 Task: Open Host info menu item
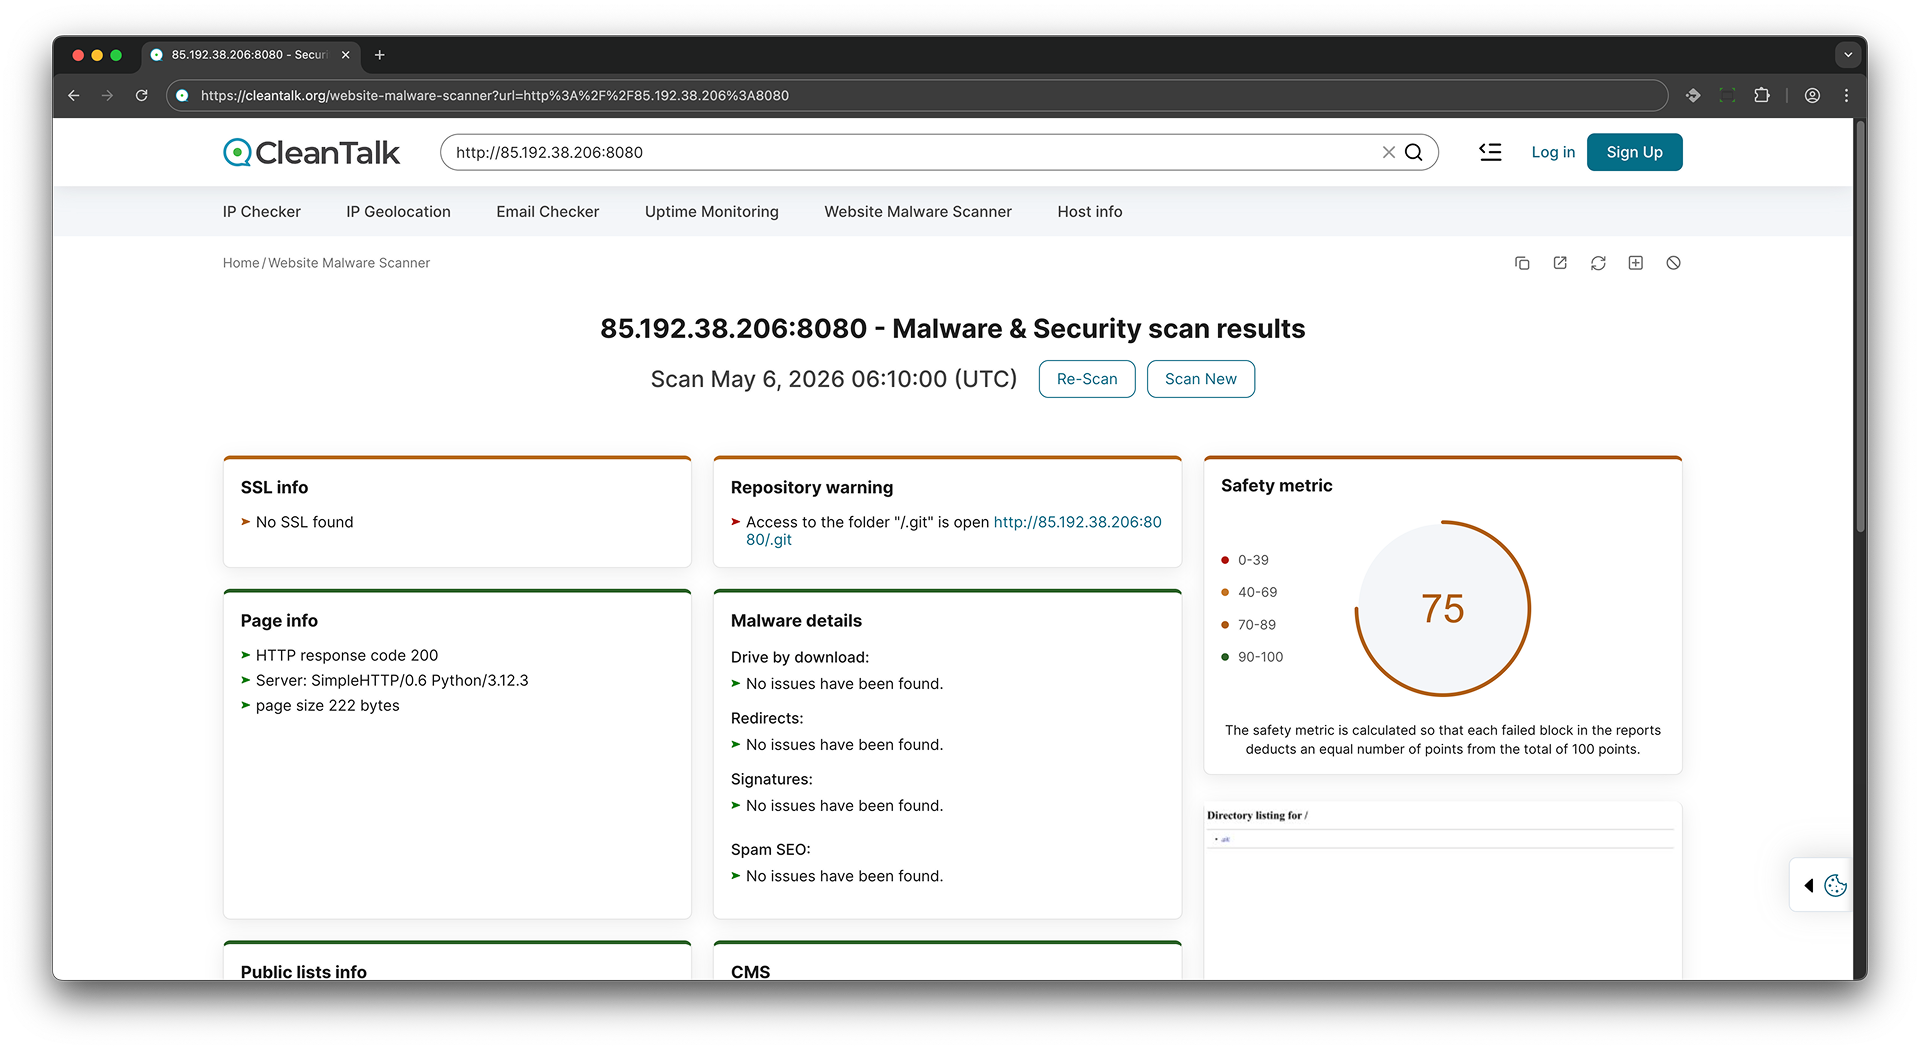click(x=1090, y=211)
